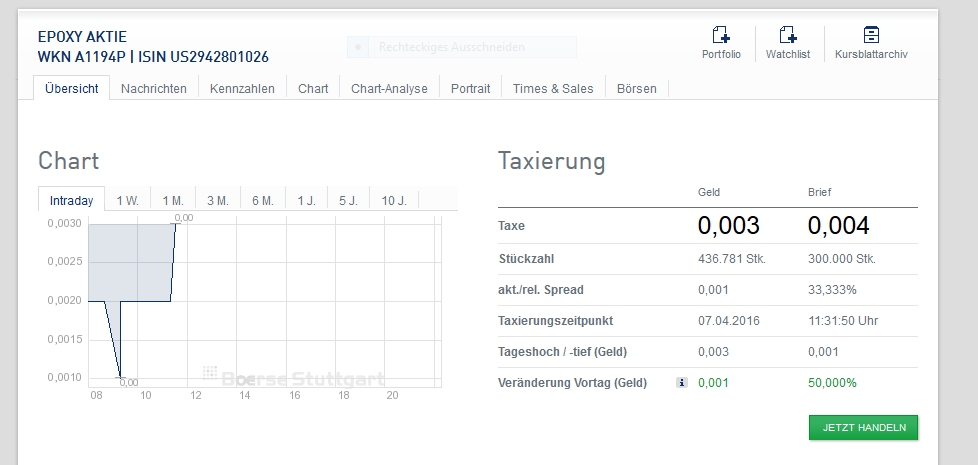Add stock to Portfolio icon

[x=721, y=35]
